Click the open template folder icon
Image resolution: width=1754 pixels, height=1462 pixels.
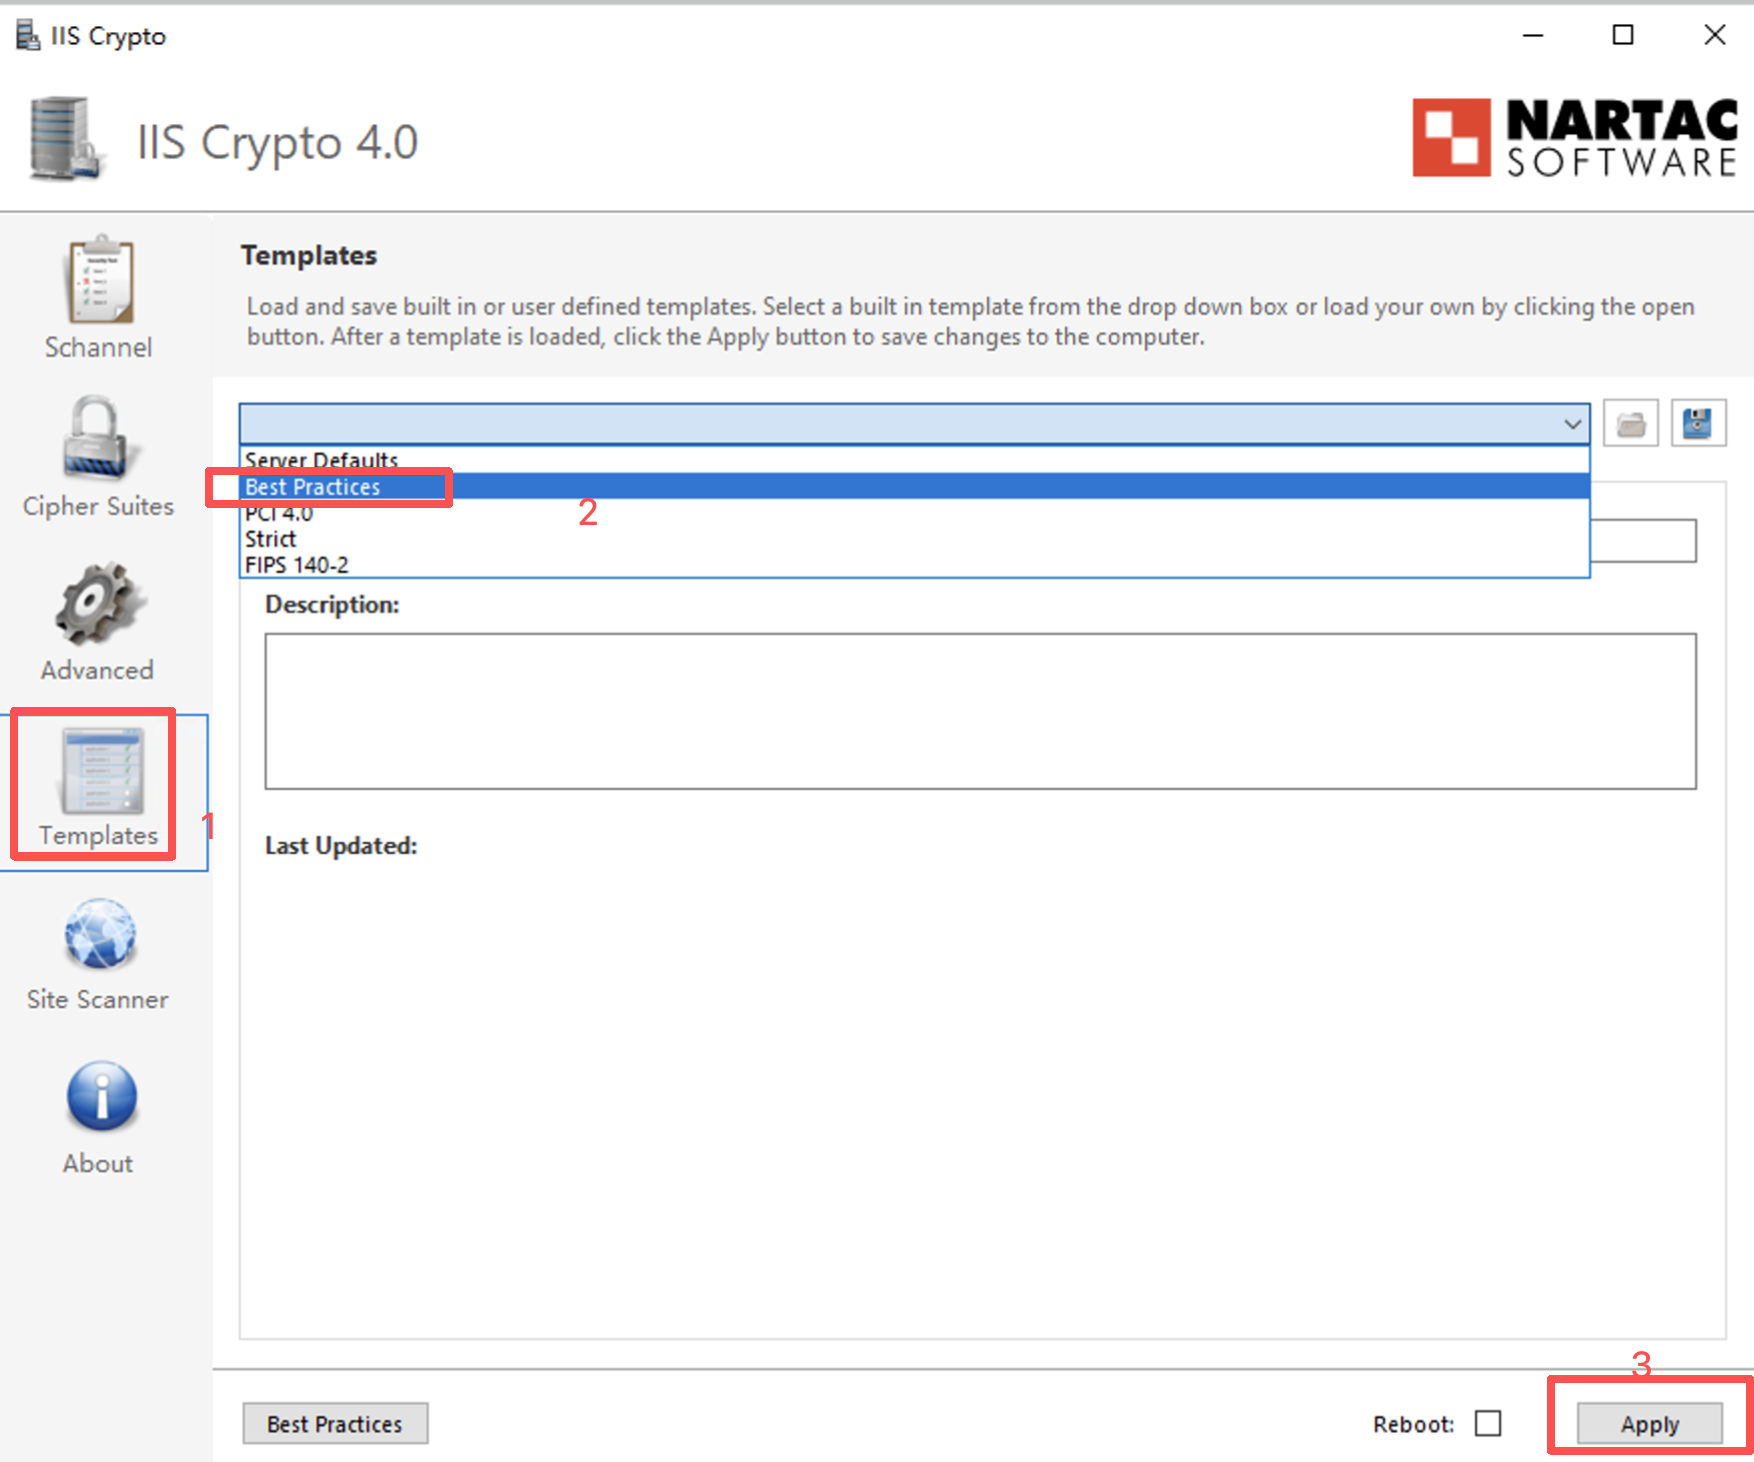click(x=1631, y=424)
